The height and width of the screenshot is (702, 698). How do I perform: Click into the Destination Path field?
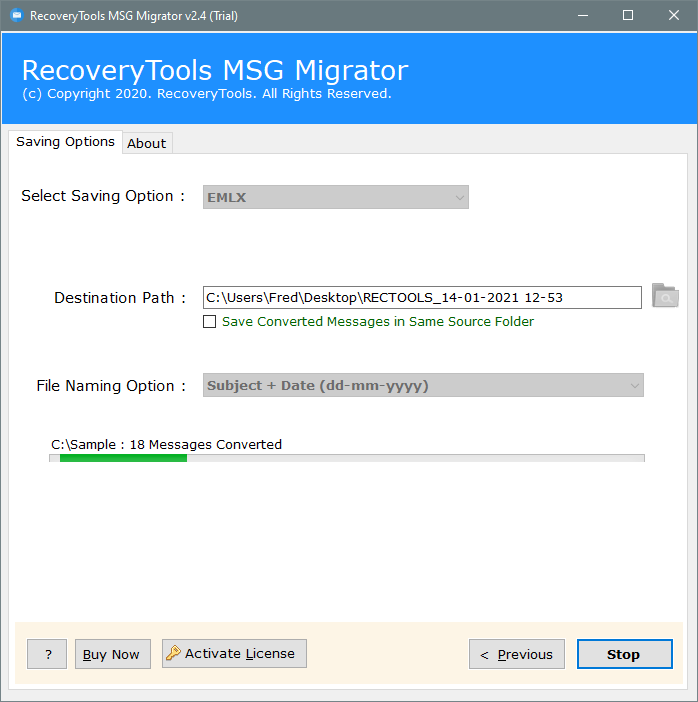[x=422, y=297]
